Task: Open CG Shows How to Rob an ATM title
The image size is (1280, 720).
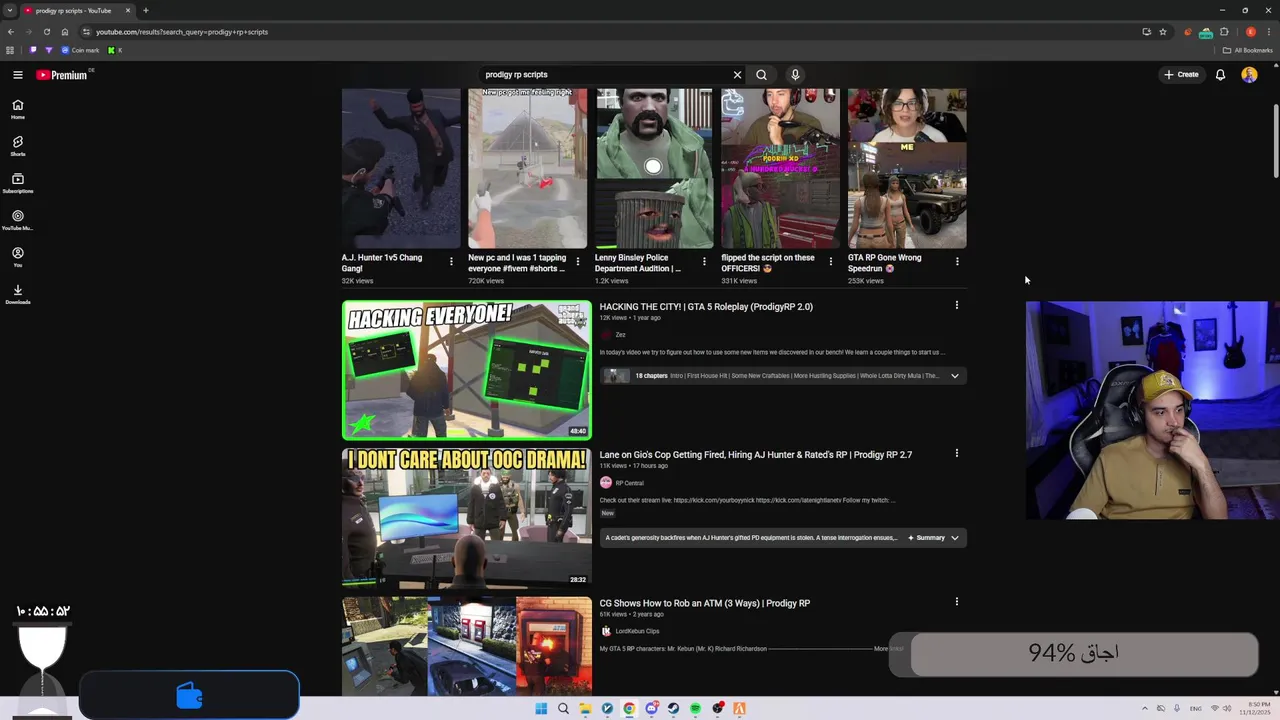Action: 705,603
